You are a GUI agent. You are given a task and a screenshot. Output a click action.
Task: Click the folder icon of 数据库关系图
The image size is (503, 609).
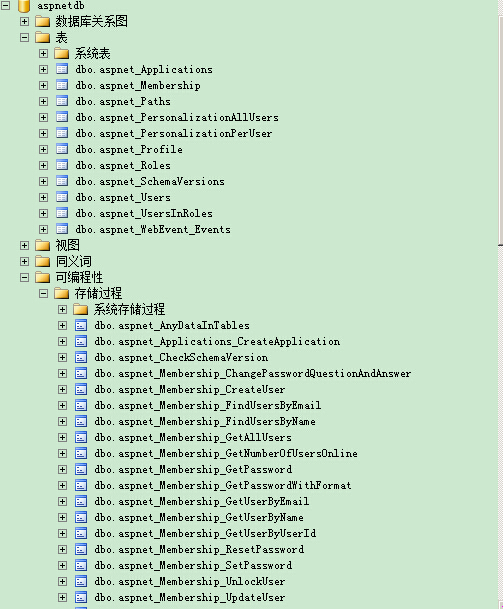43,21
